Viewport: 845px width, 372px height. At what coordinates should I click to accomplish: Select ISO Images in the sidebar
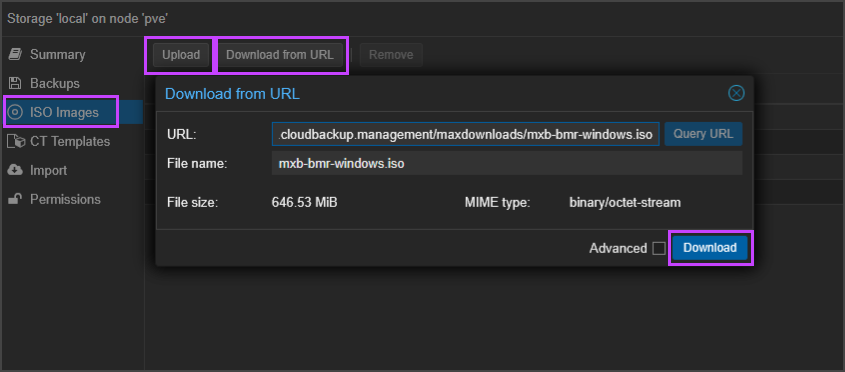[72, 112]
